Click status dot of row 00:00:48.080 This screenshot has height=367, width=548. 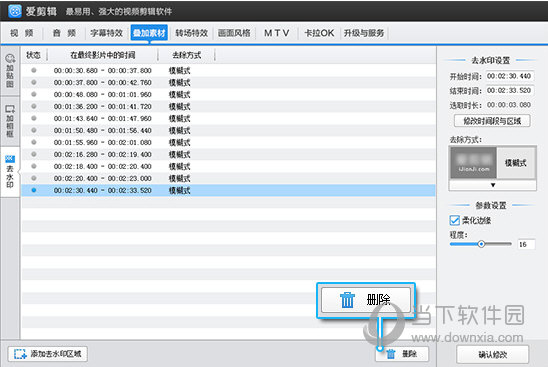coord(34,94)
